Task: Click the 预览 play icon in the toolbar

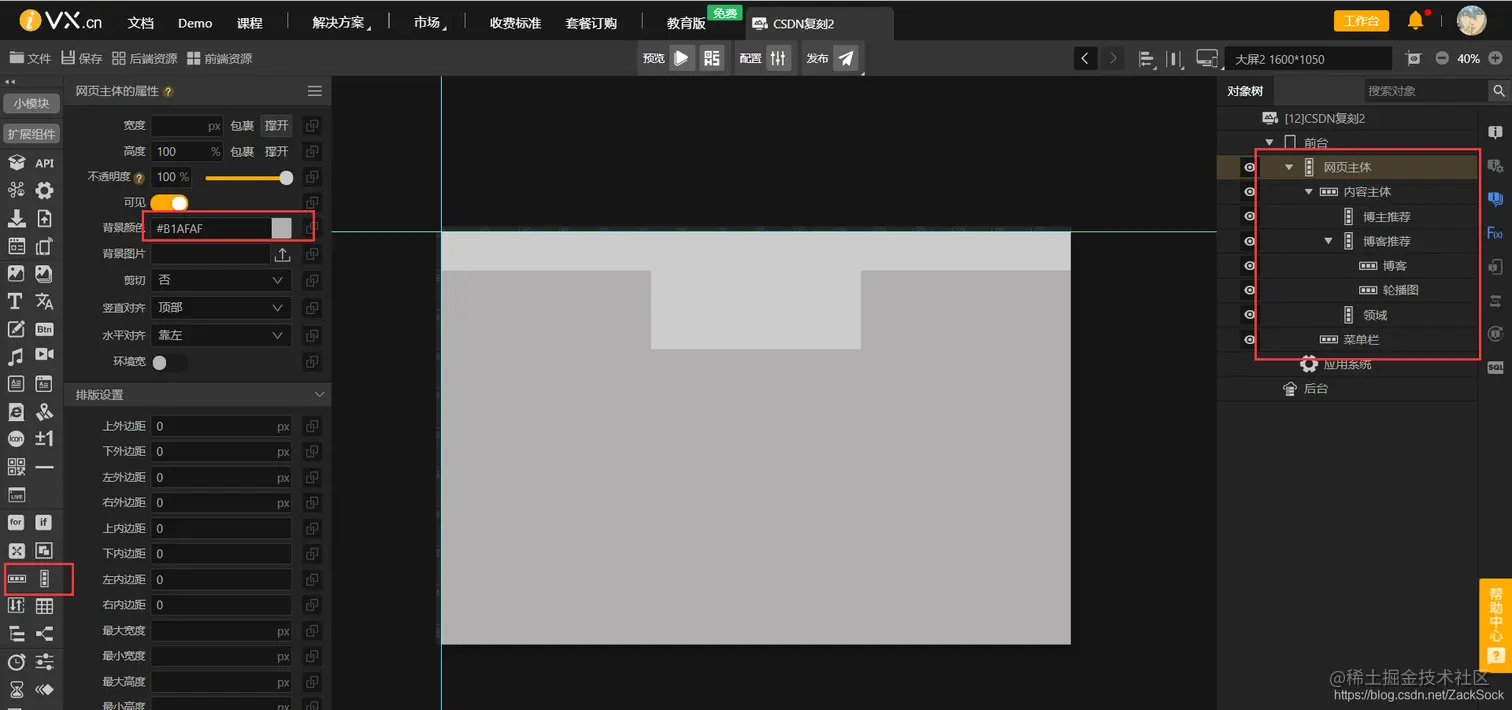Action: coord(682,57)
